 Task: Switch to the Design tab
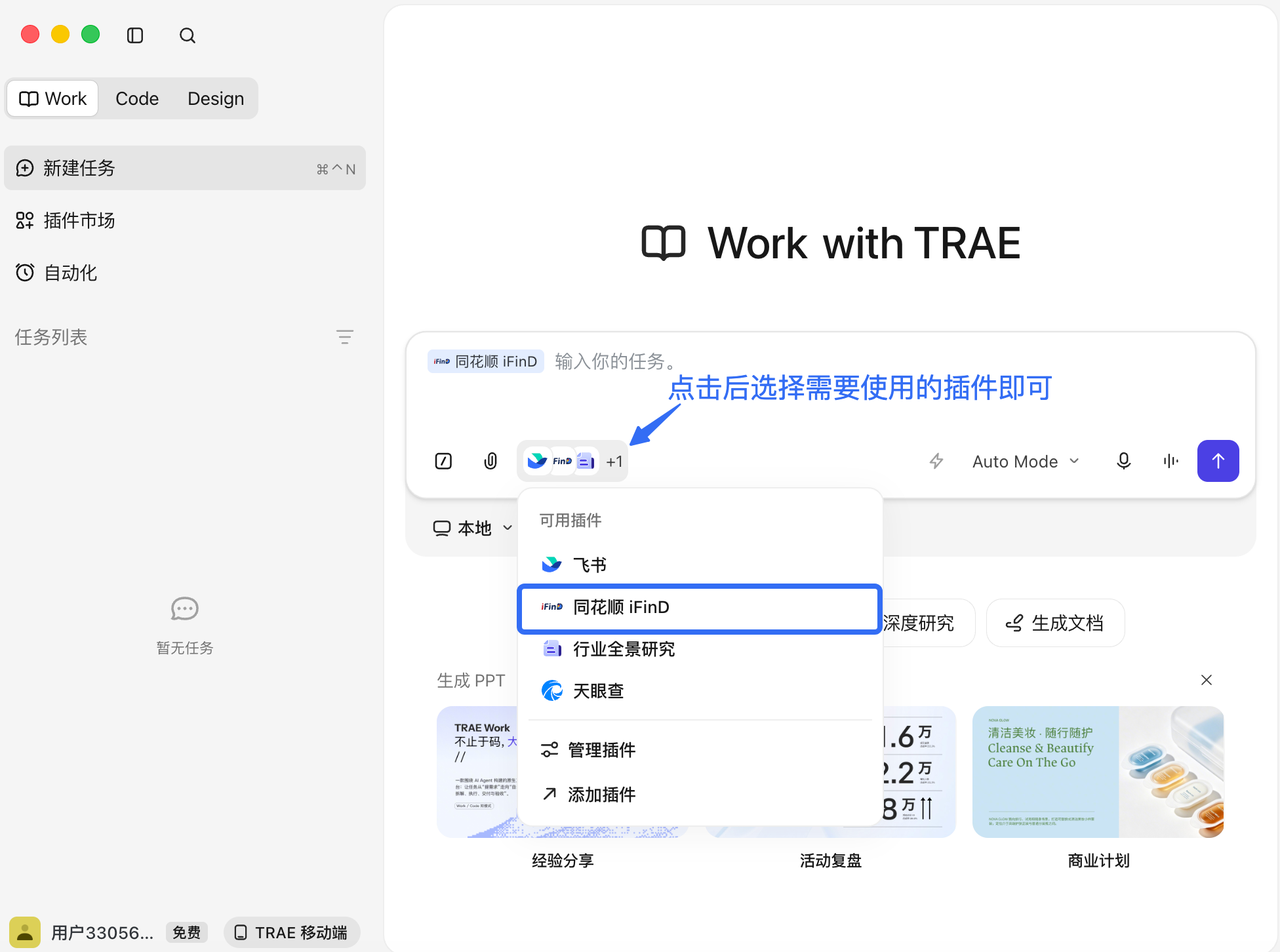(x=215, y=98)
